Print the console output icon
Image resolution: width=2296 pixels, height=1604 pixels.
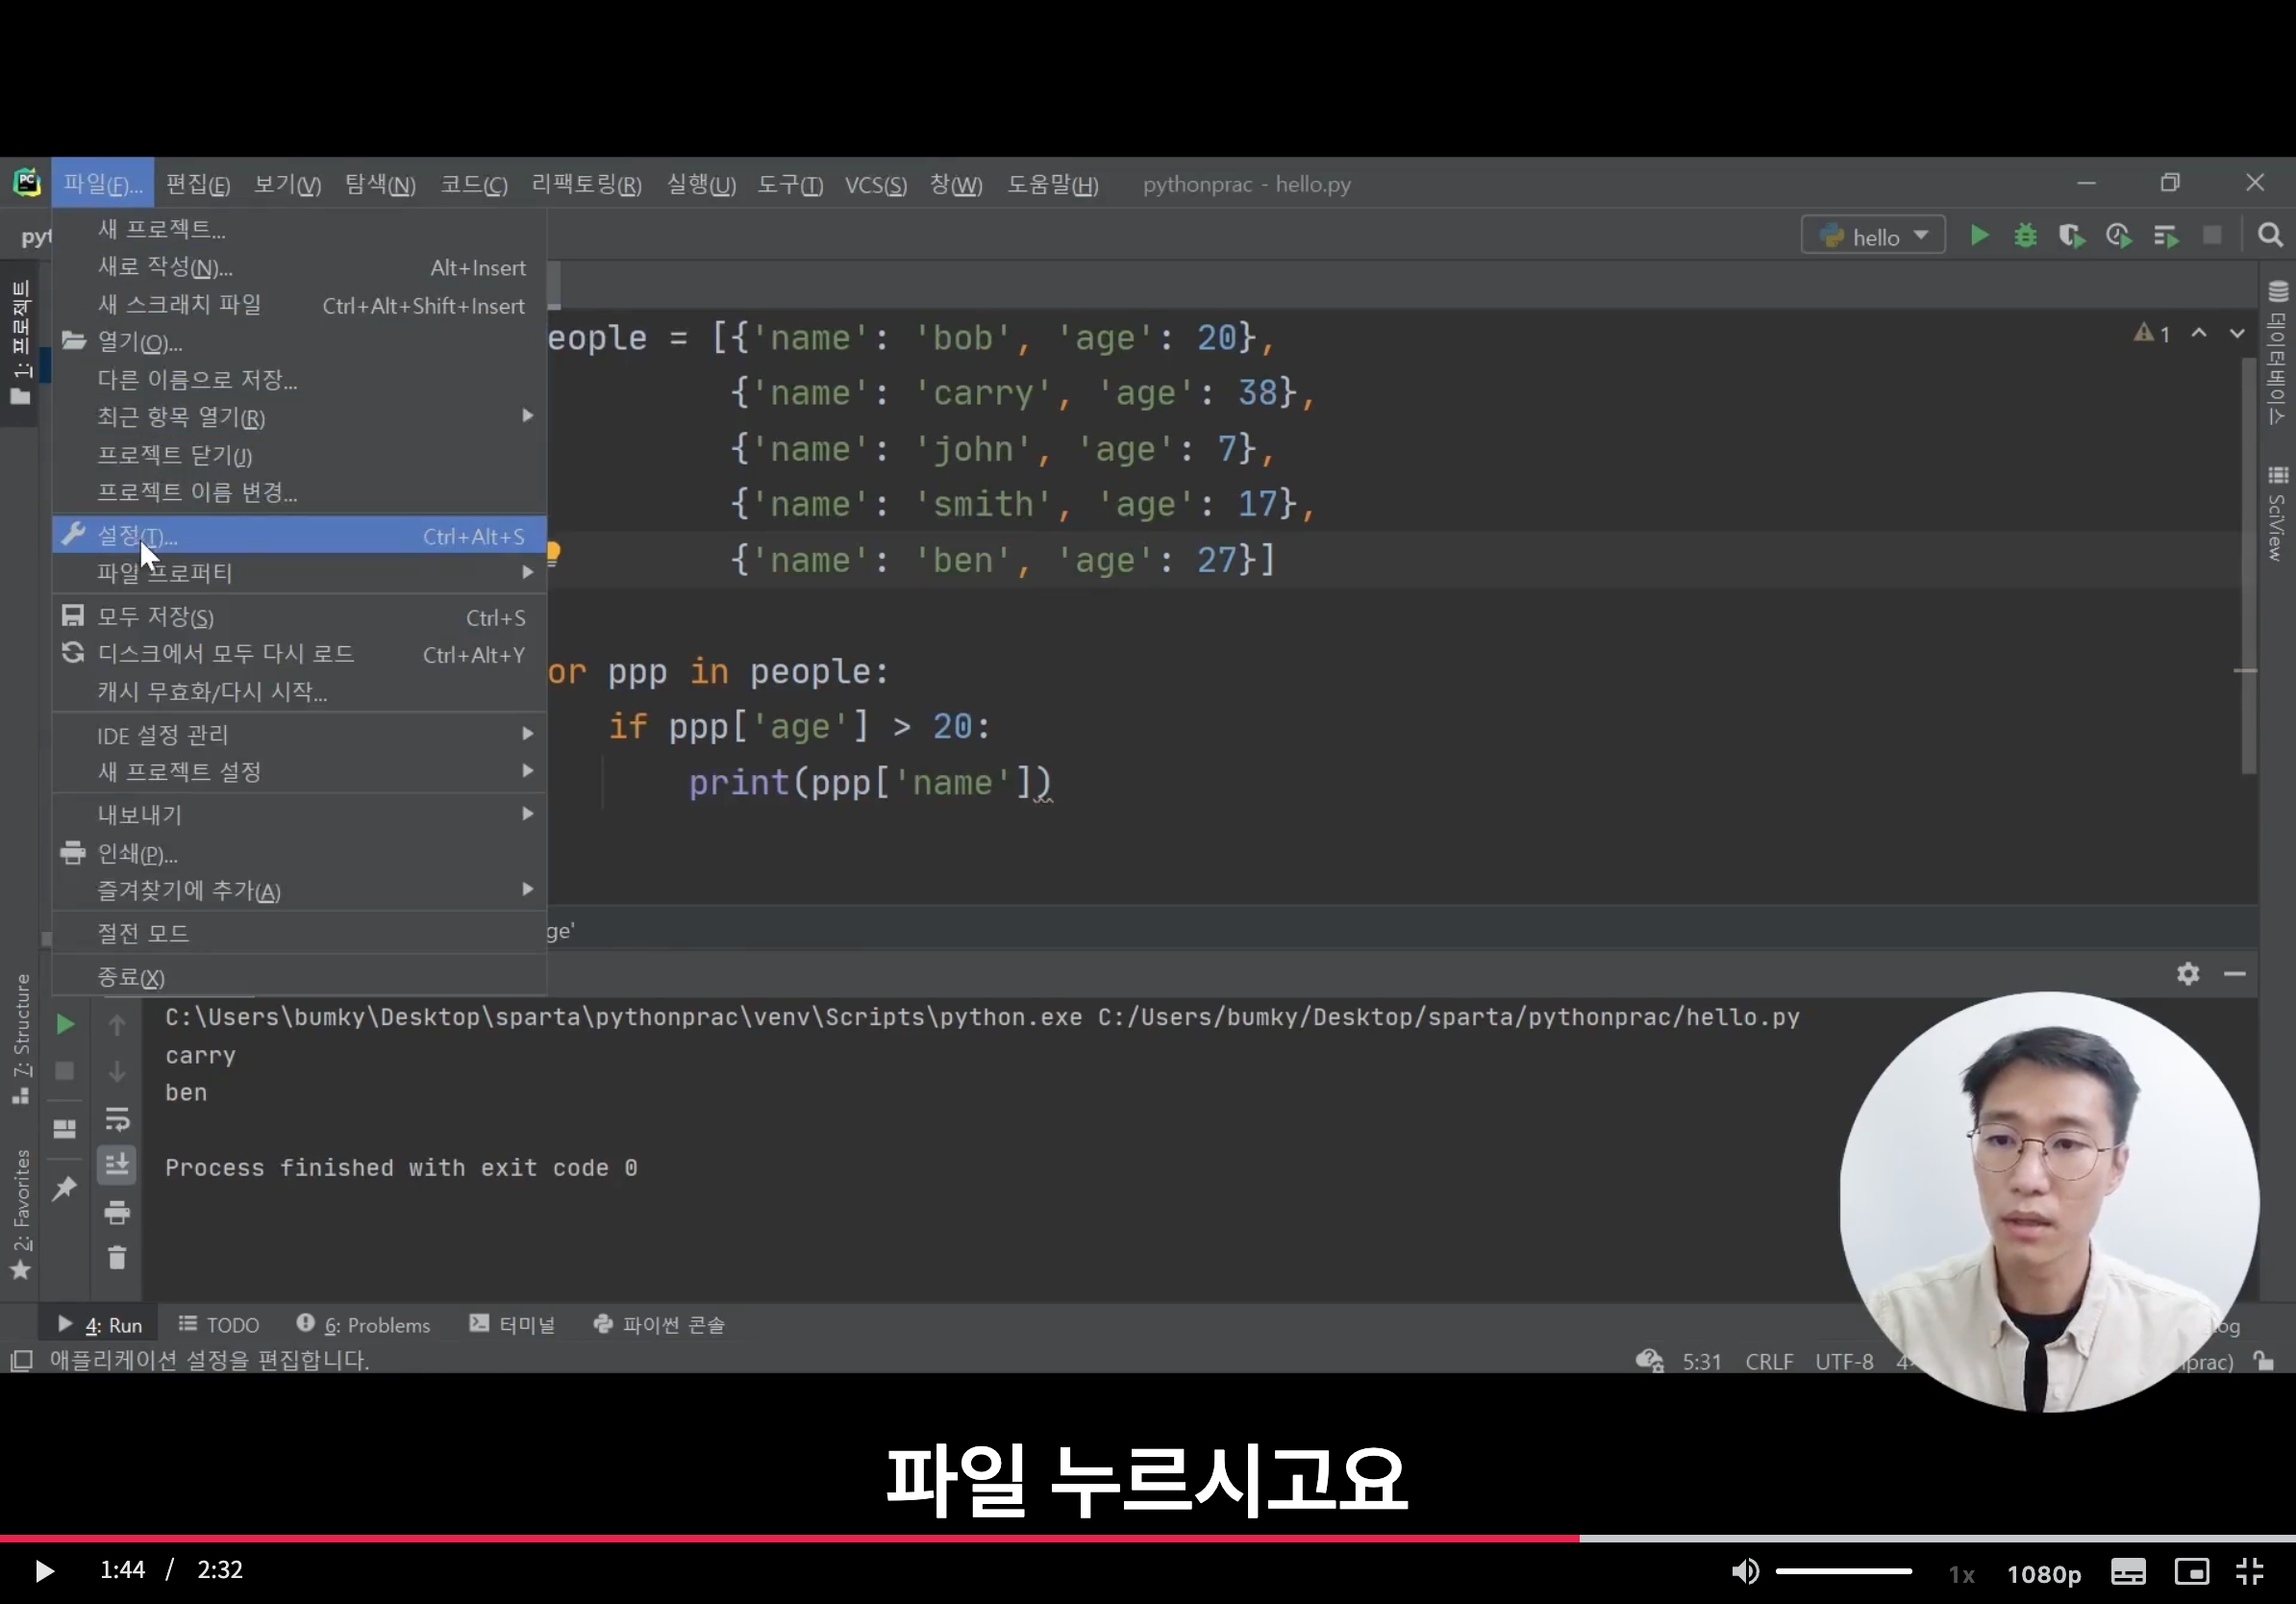[x=117, y=1212]
